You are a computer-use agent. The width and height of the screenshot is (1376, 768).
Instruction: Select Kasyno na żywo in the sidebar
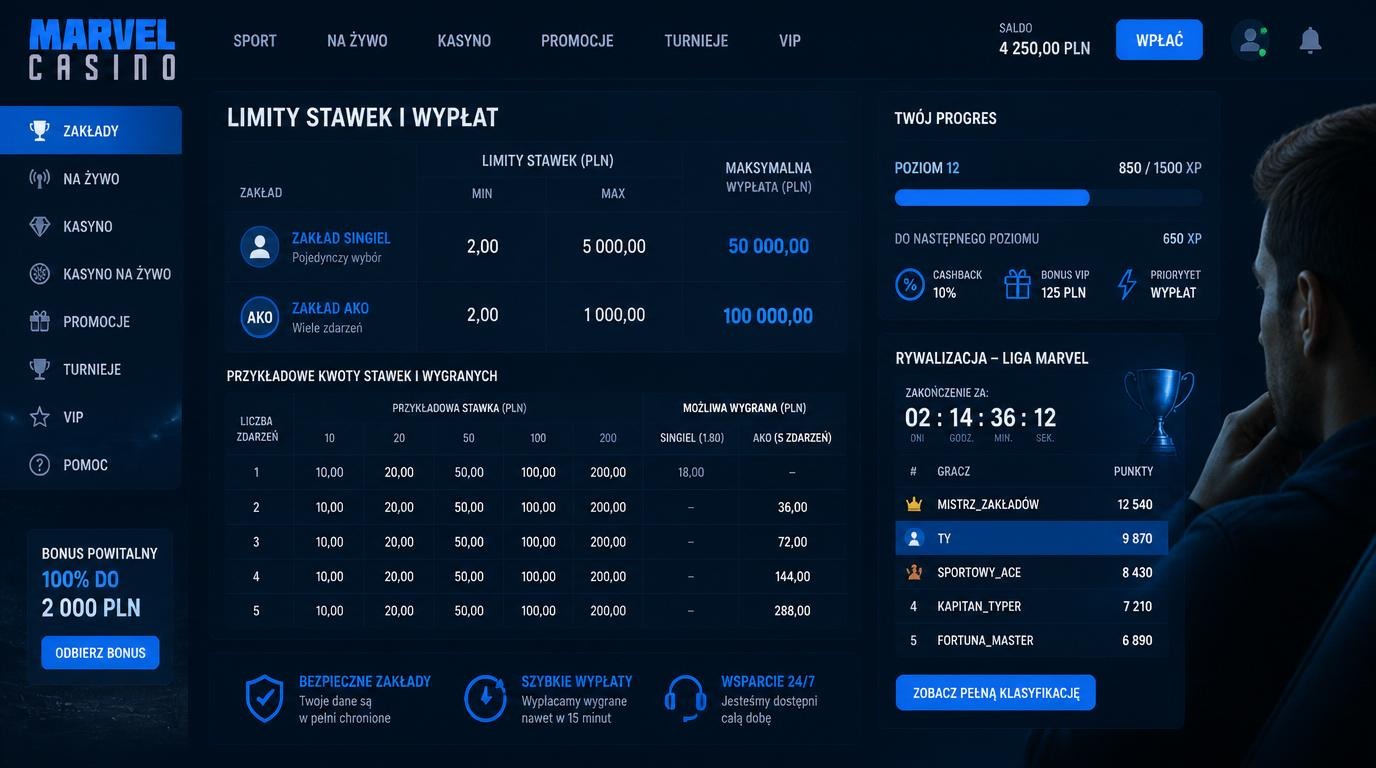91,273
